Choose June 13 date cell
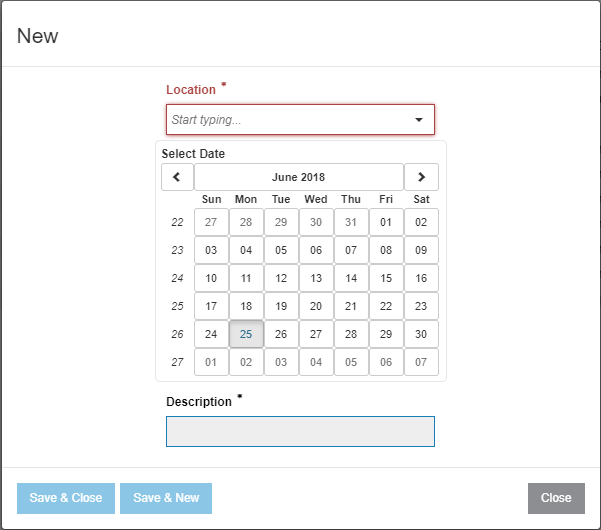The image size is (601, 530). click(316, 278)
